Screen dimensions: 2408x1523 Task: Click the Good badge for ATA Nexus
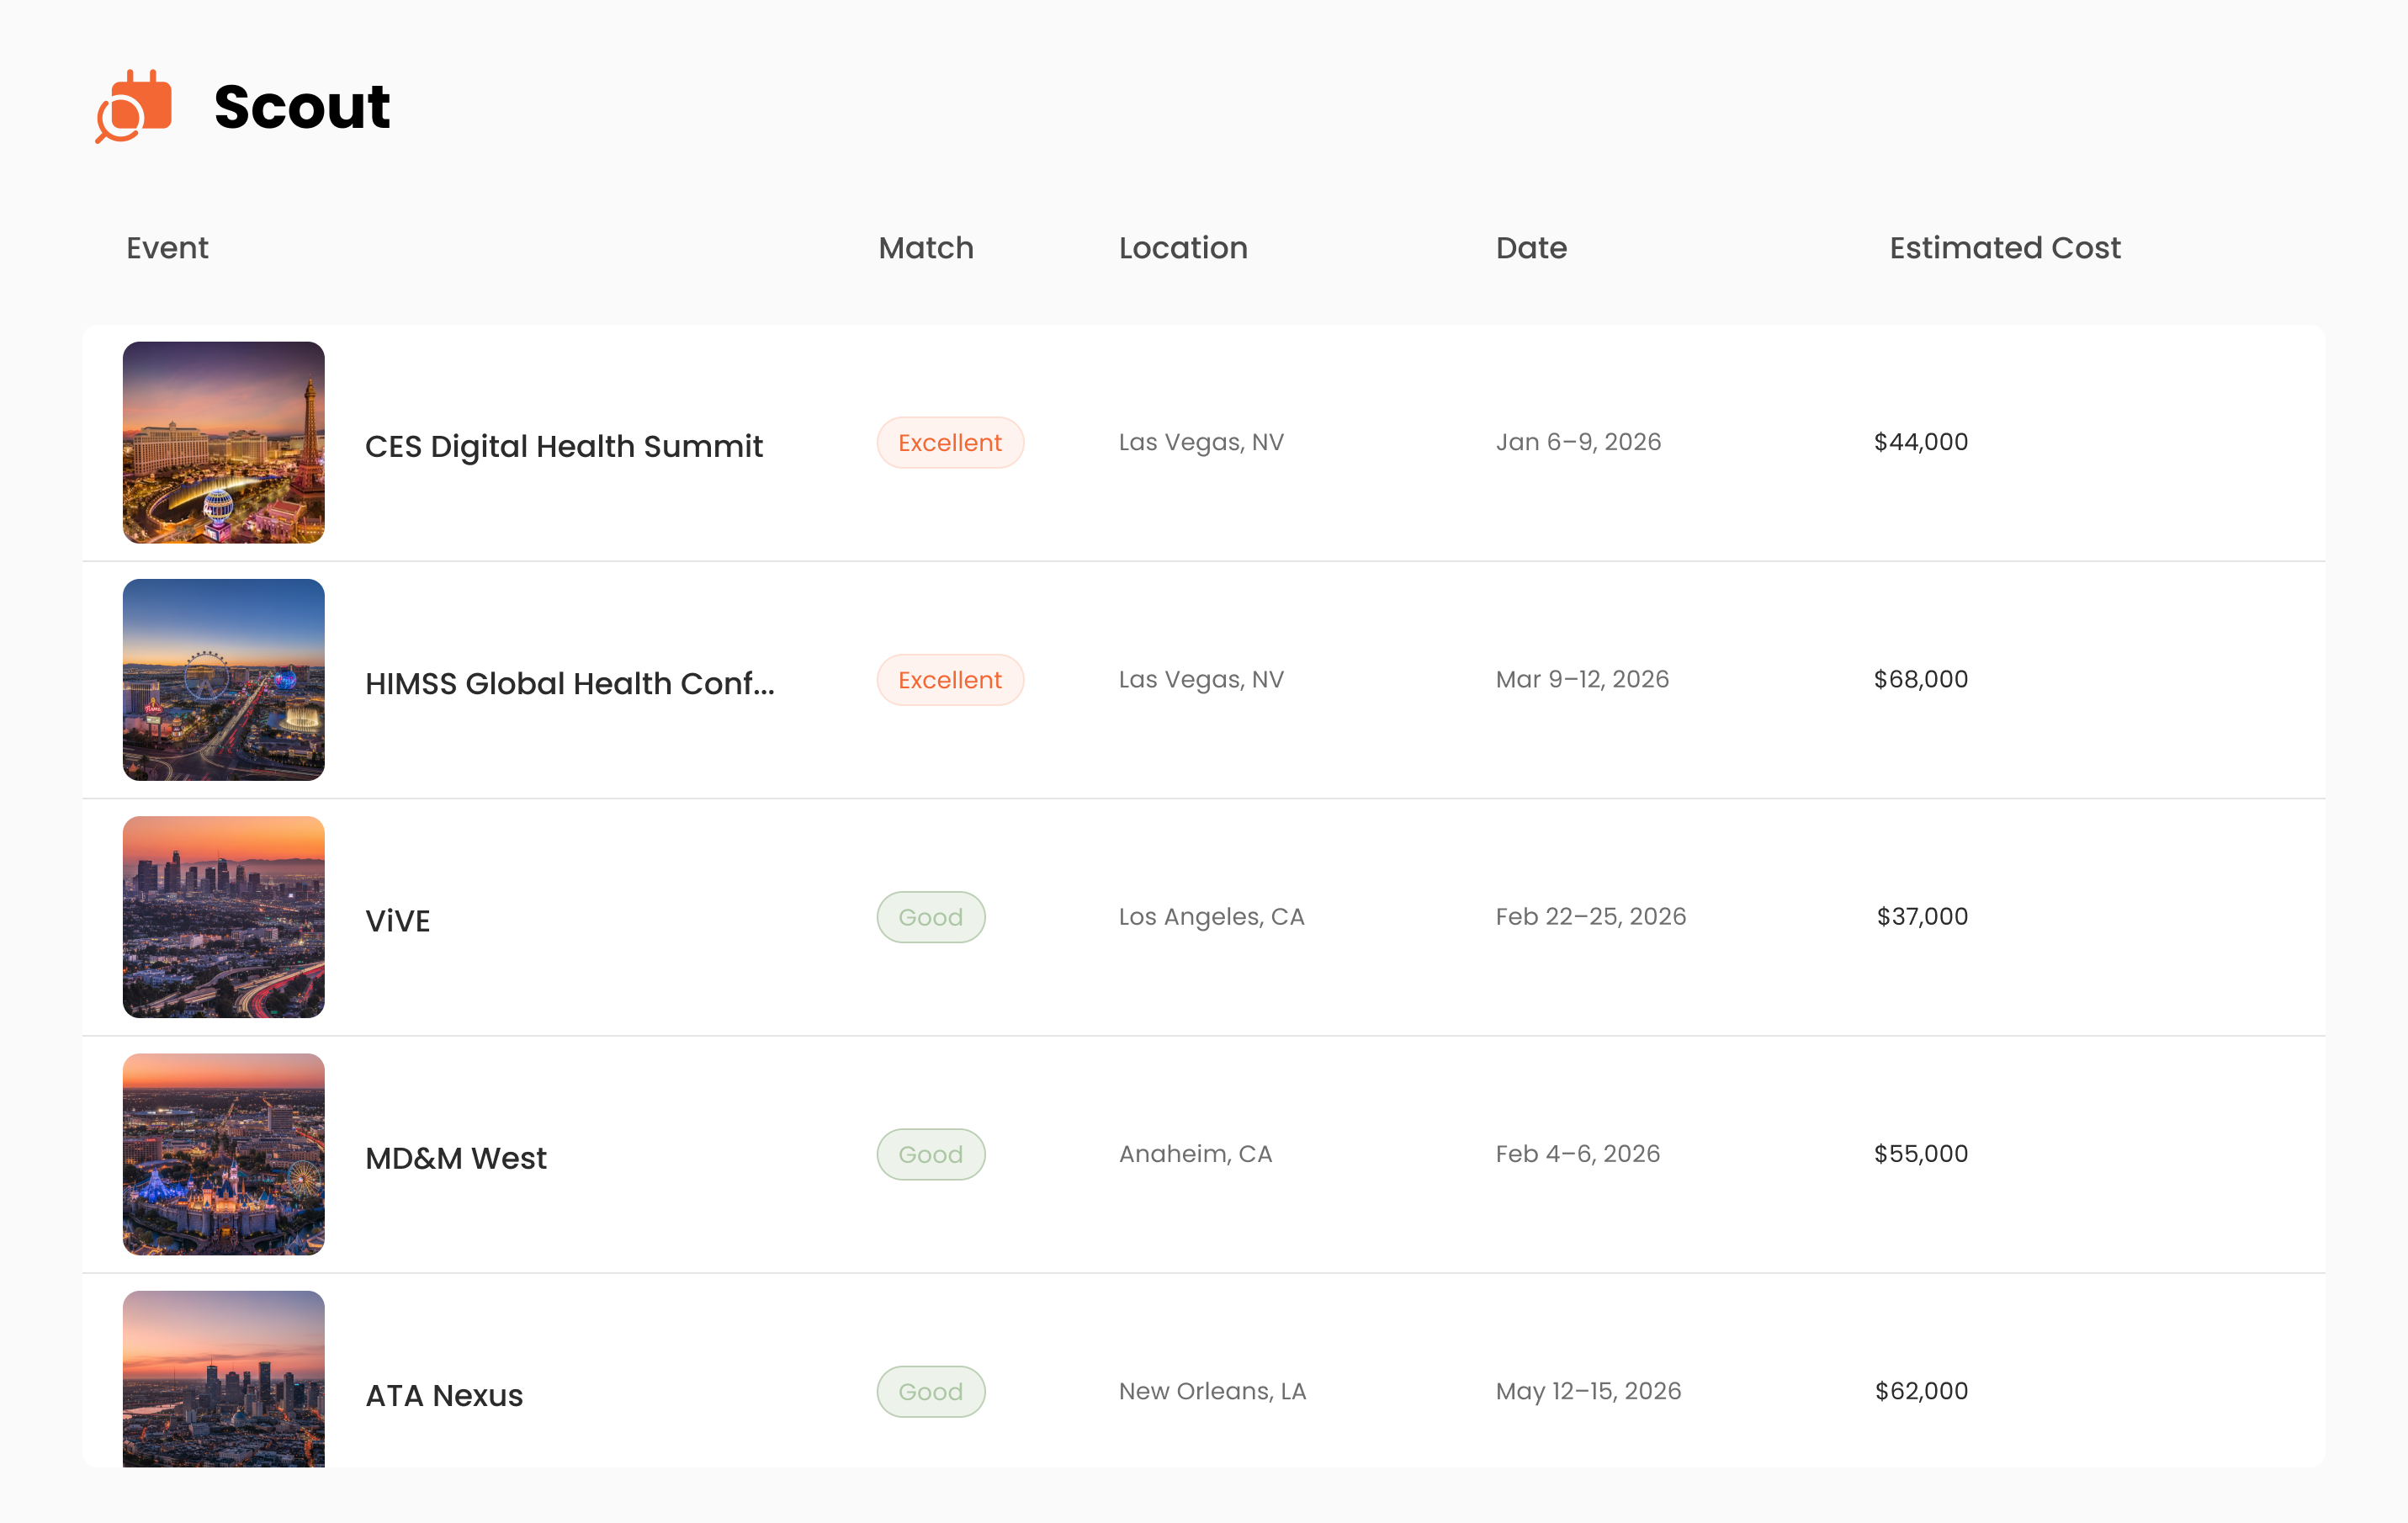[930, 1391]
